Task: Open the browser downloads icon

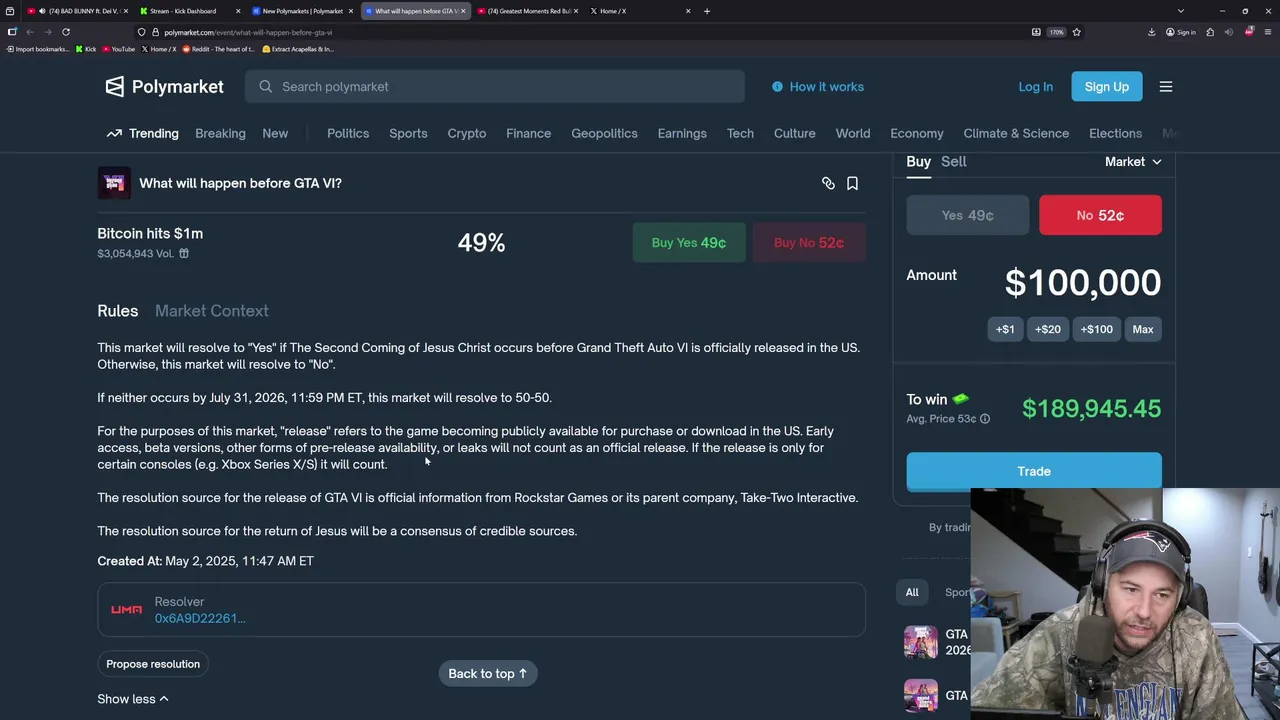Action: point(1152,32)
